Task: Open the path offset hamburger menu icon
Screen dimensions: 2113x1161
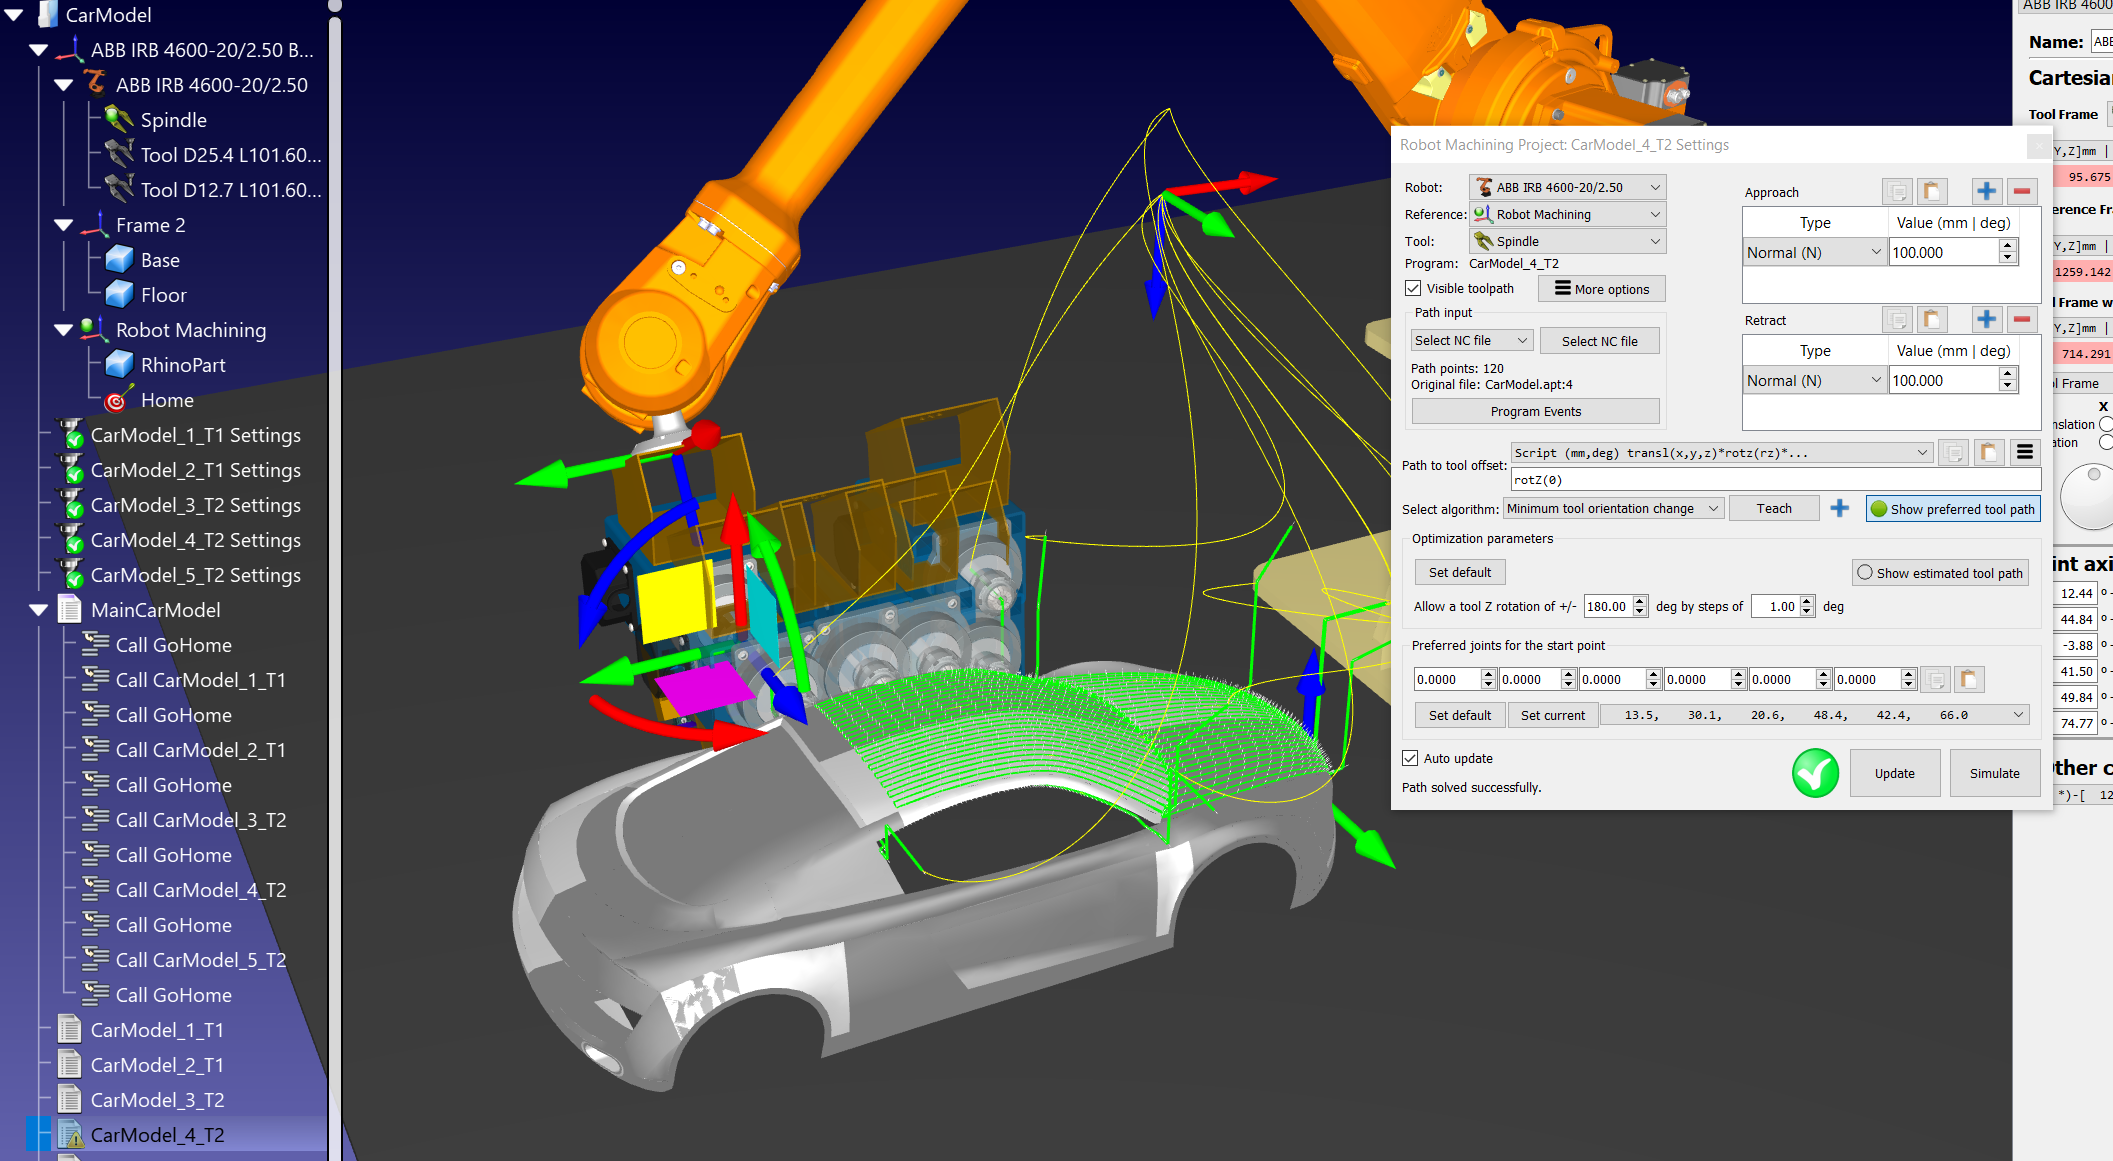Action: [x=2024, y=452]
